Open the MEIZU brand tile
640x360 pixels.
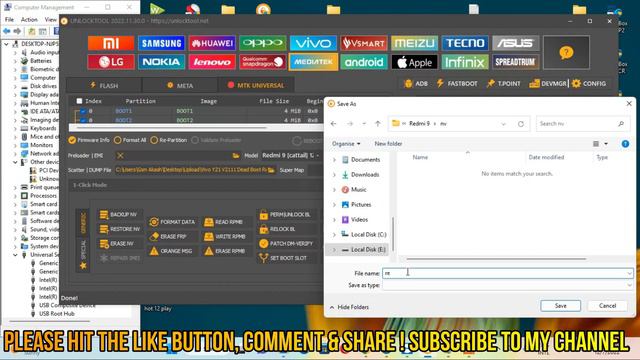(414, 43)
